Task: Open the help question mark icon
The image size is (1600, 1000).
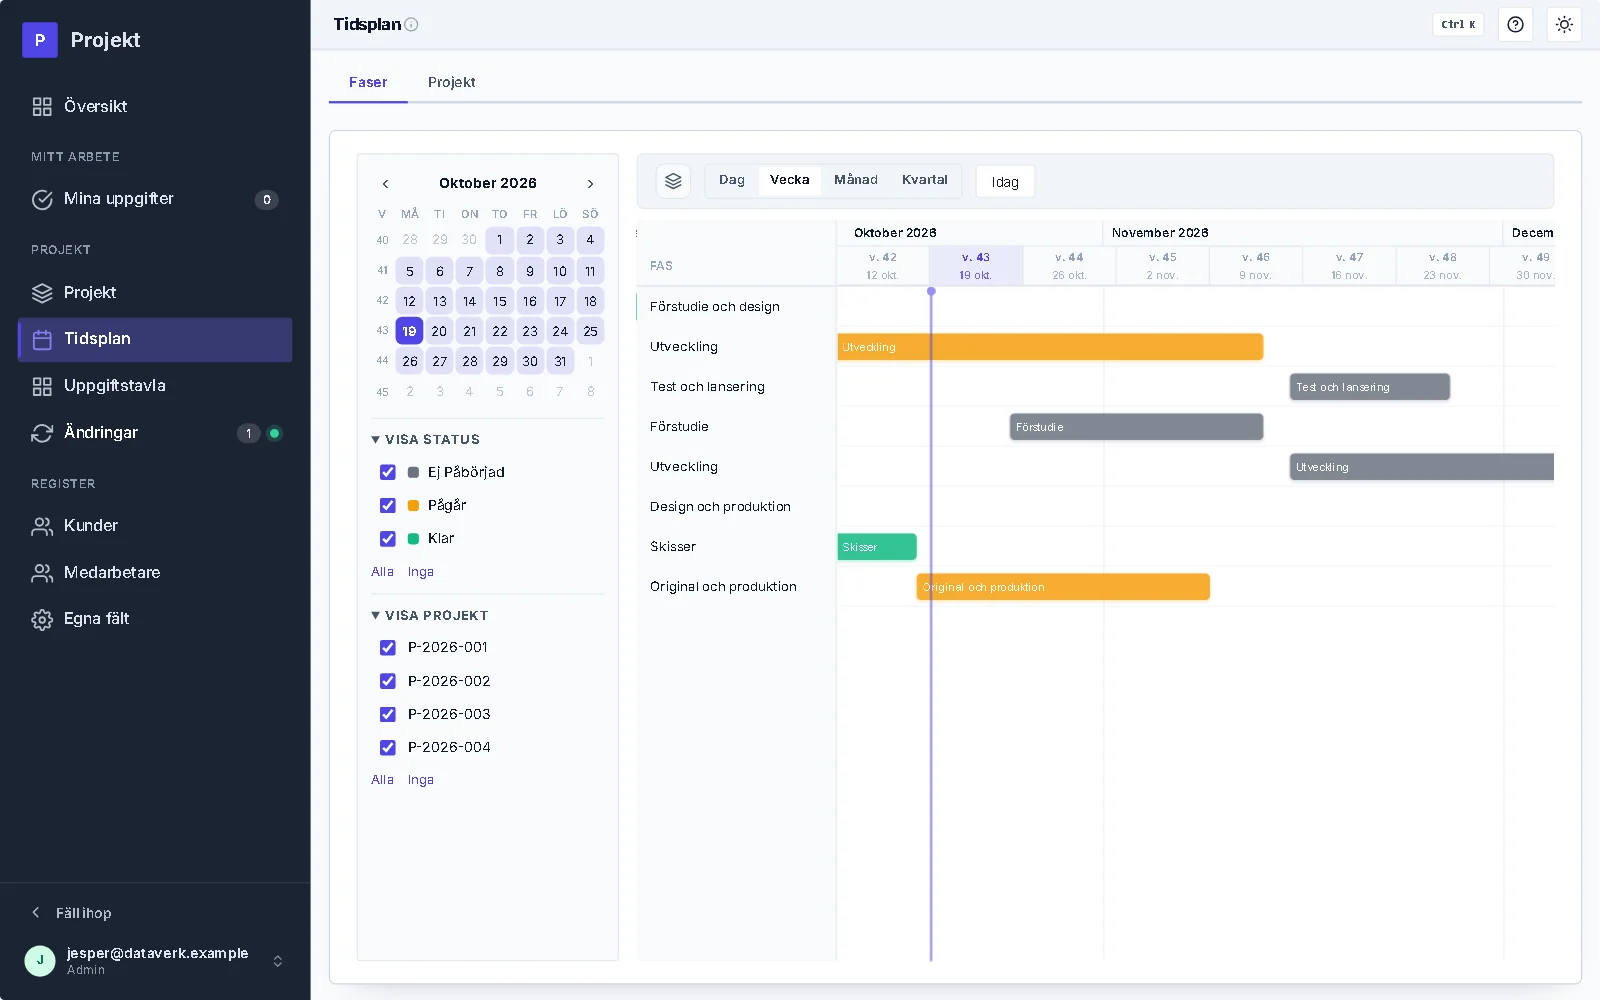Action: click(1515, 25)
